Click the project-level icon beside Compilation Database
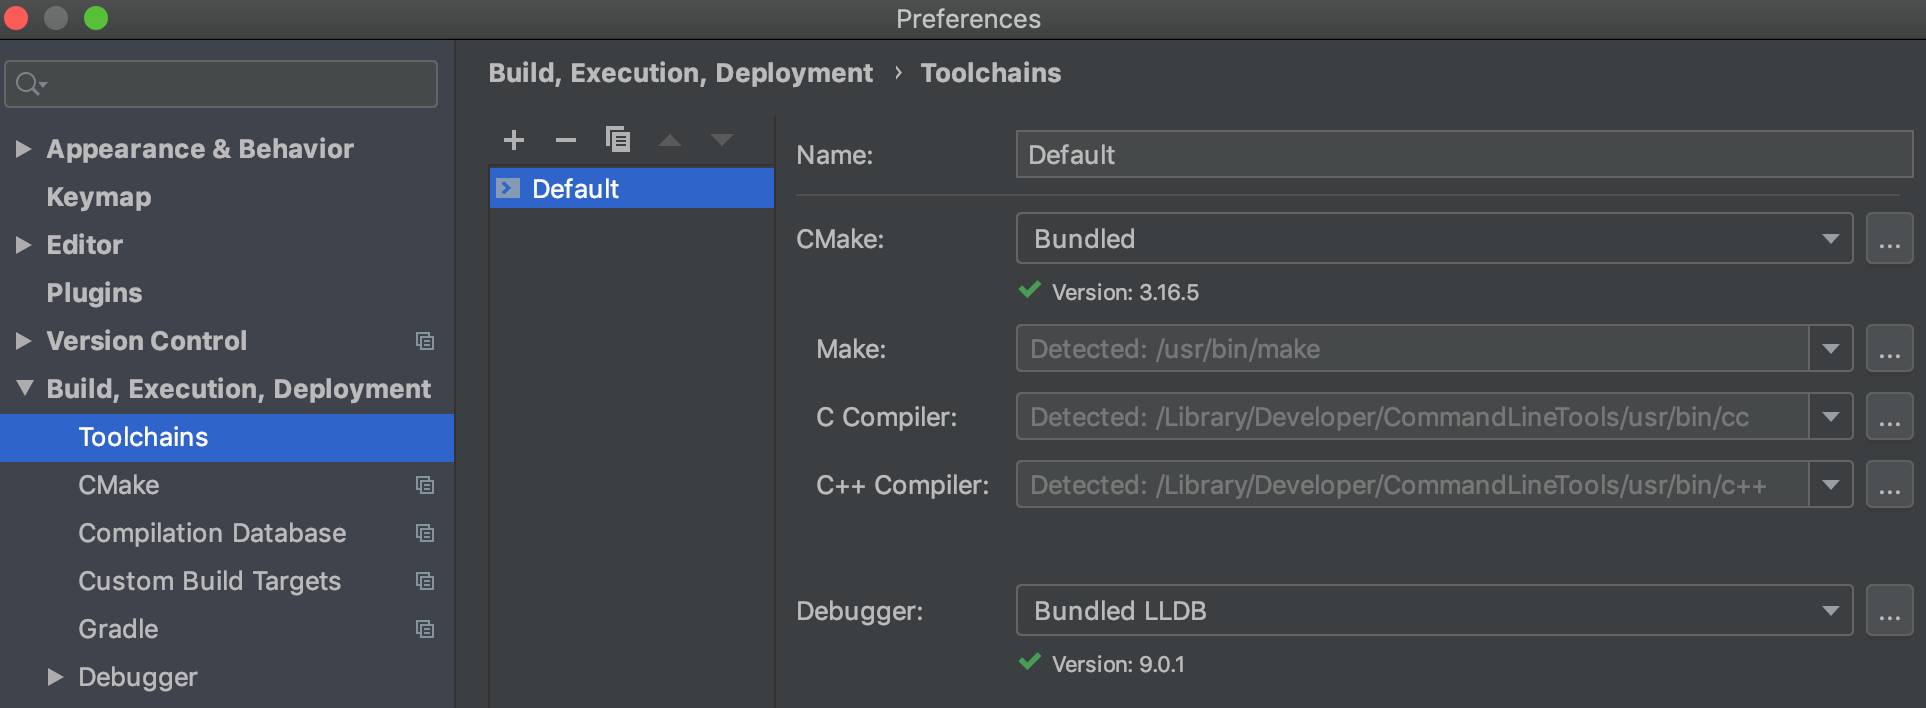Image resolution: width=1926 pixels, height=708 pixels. 425,533
